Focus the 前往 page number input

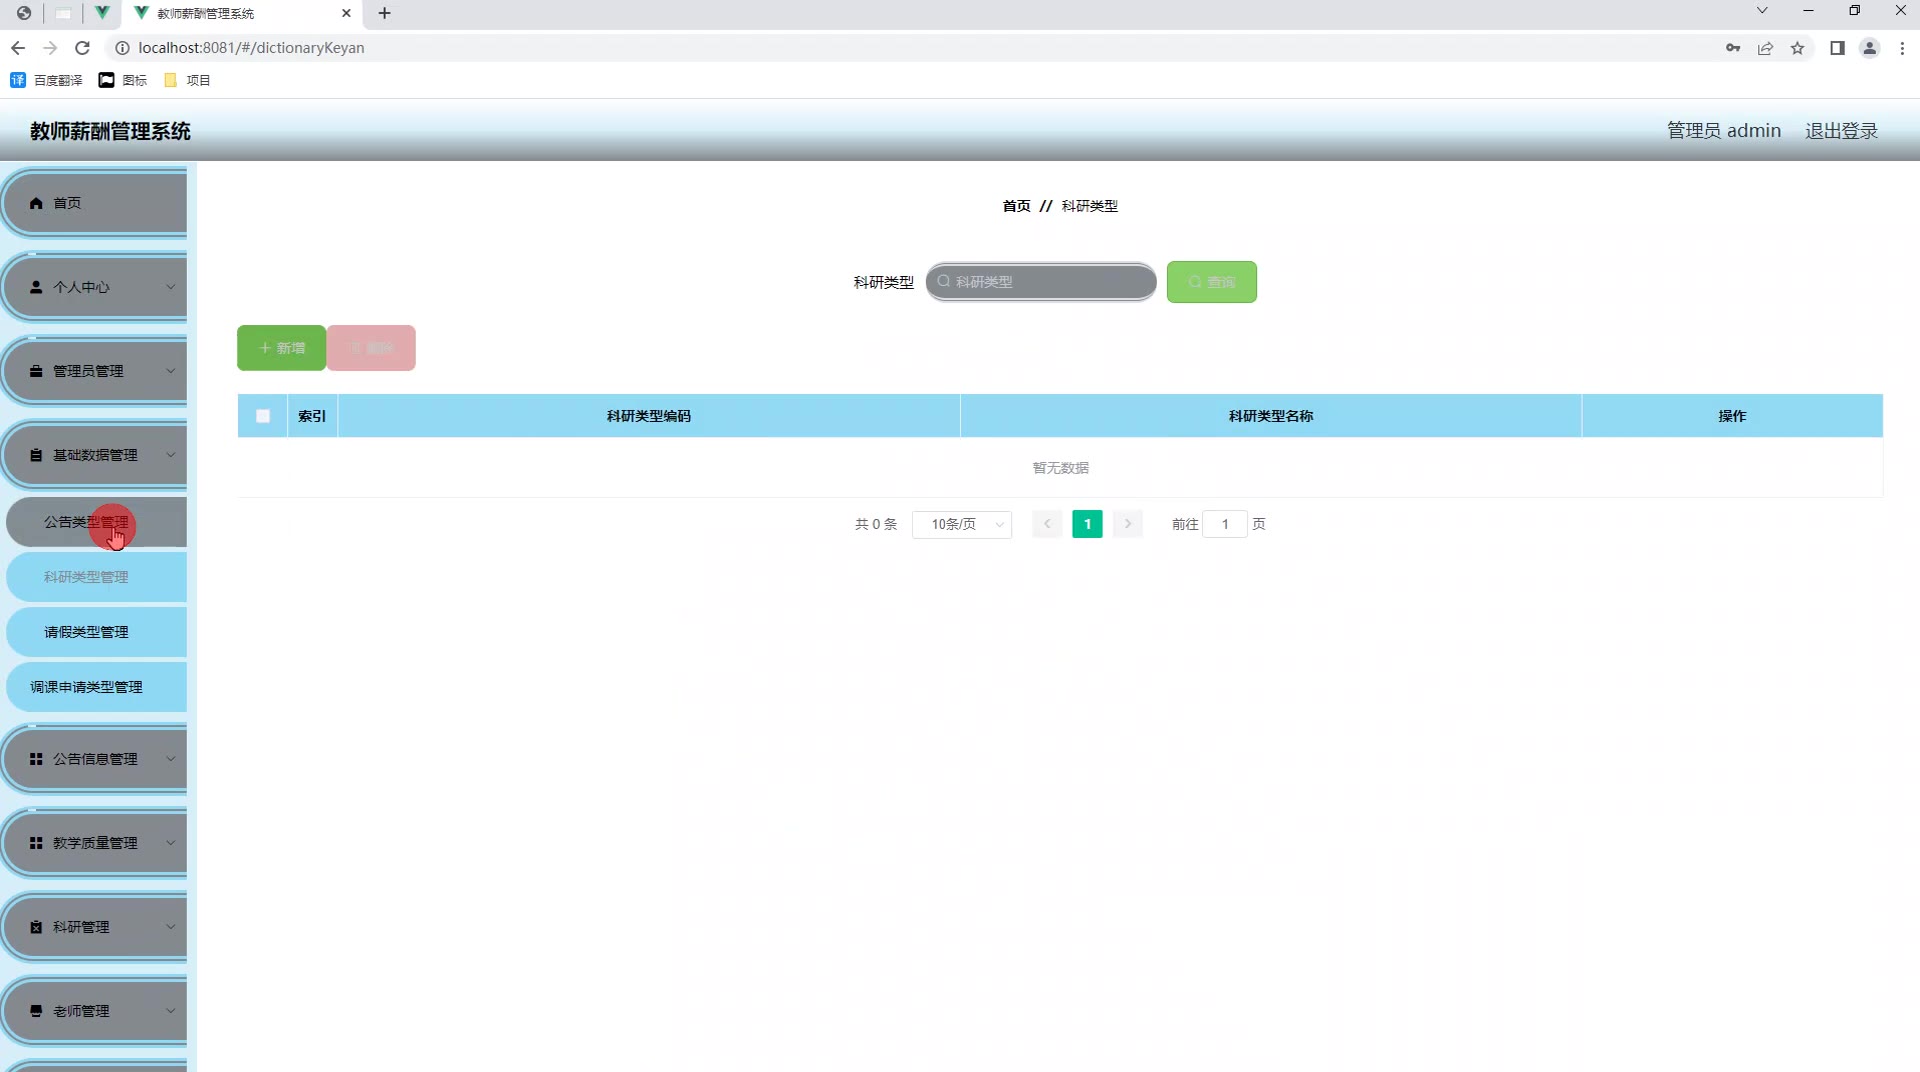click(1225, 524)
